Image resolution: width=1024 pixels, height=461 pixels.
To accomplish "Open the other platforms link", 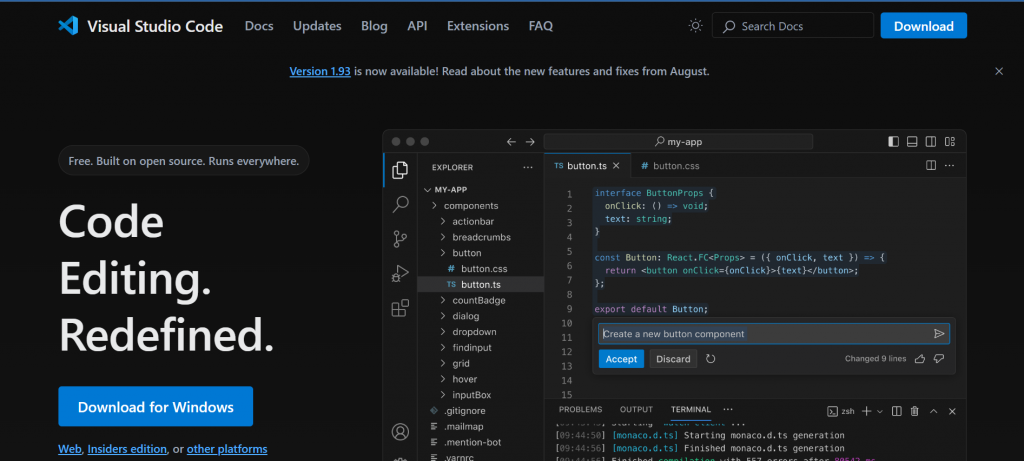I will click(227, 449).
